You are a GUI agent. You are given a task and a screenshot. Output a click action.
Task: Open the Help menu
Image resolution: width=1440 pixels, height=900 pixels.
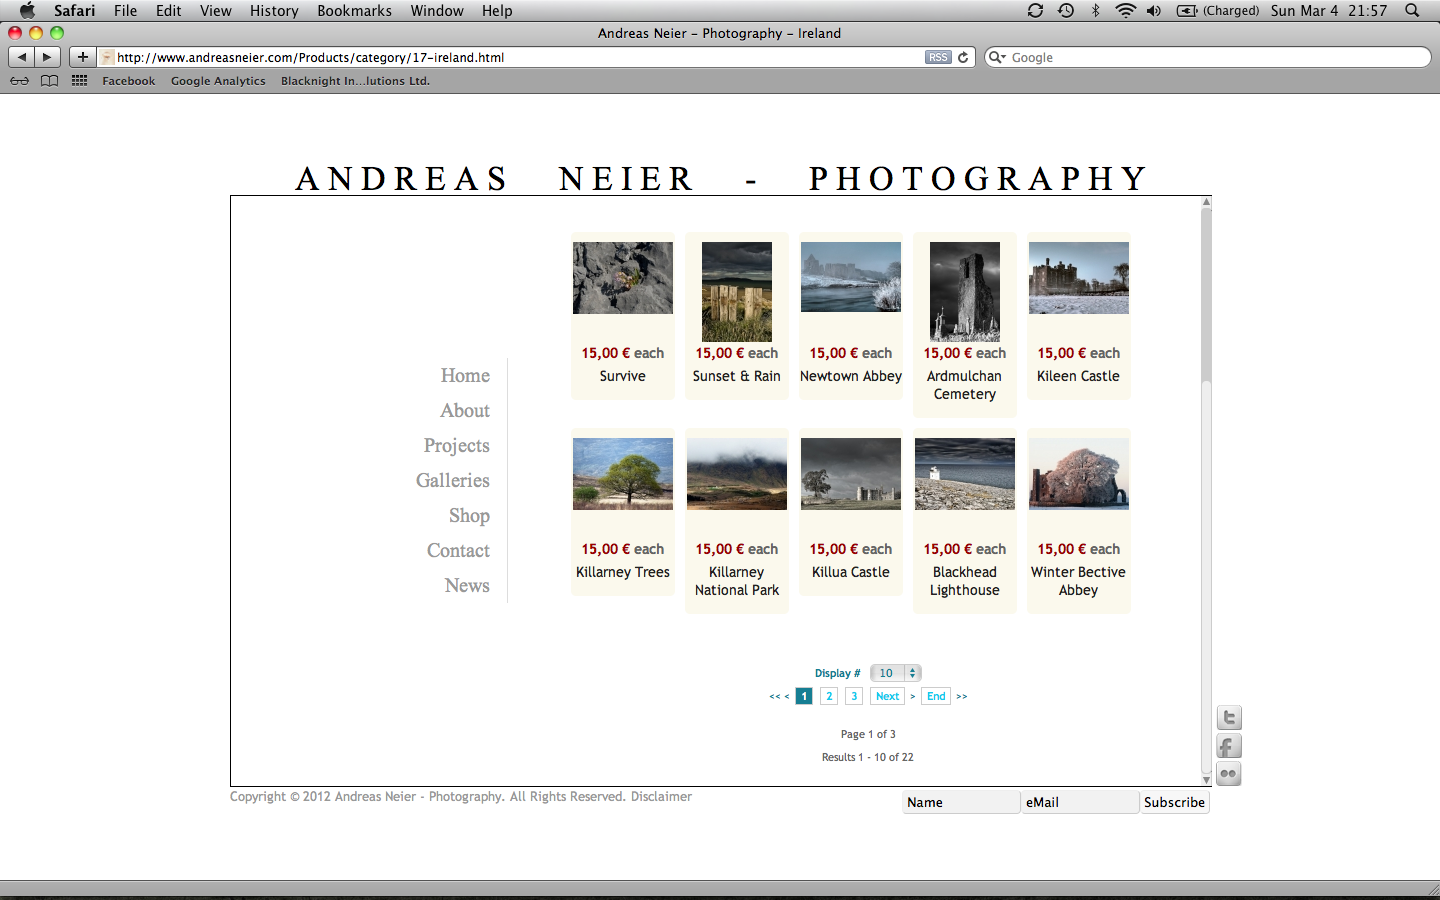click(x=497, y=11)
